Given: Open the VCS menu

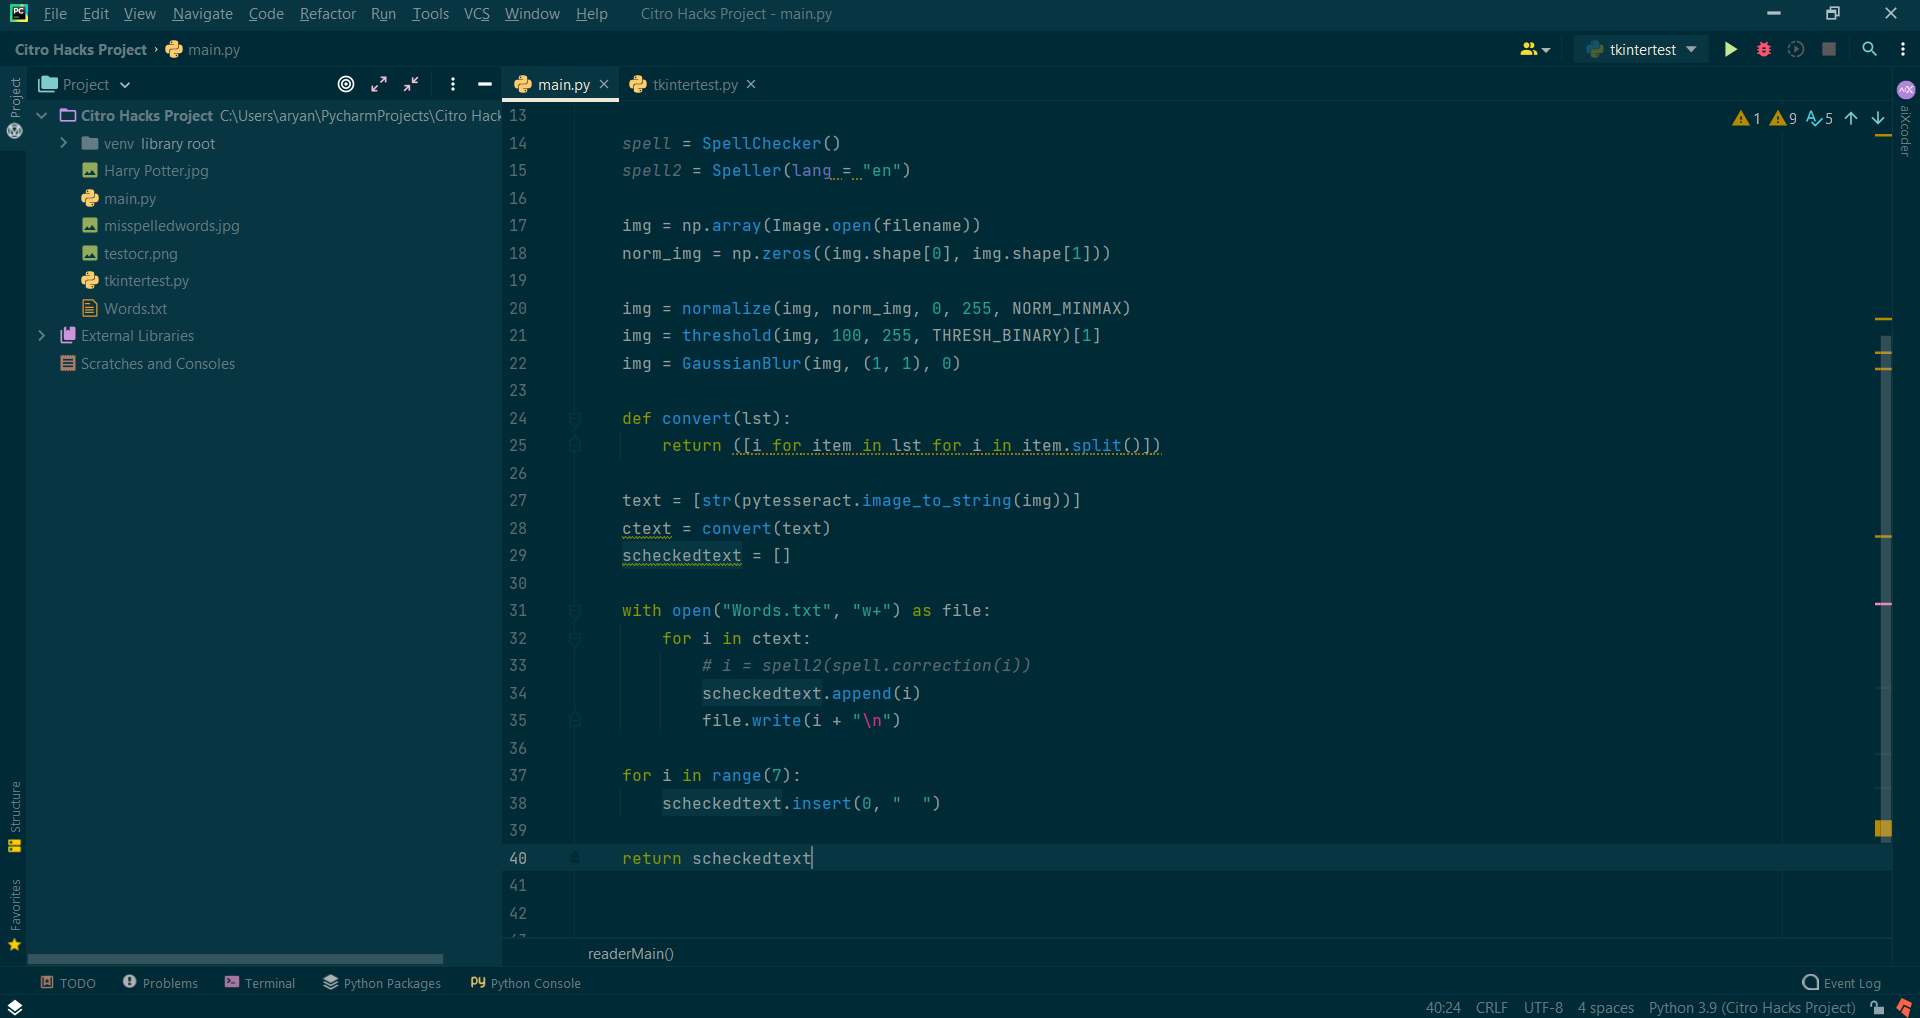Looking at the screenshot, I should click(476, 14).
